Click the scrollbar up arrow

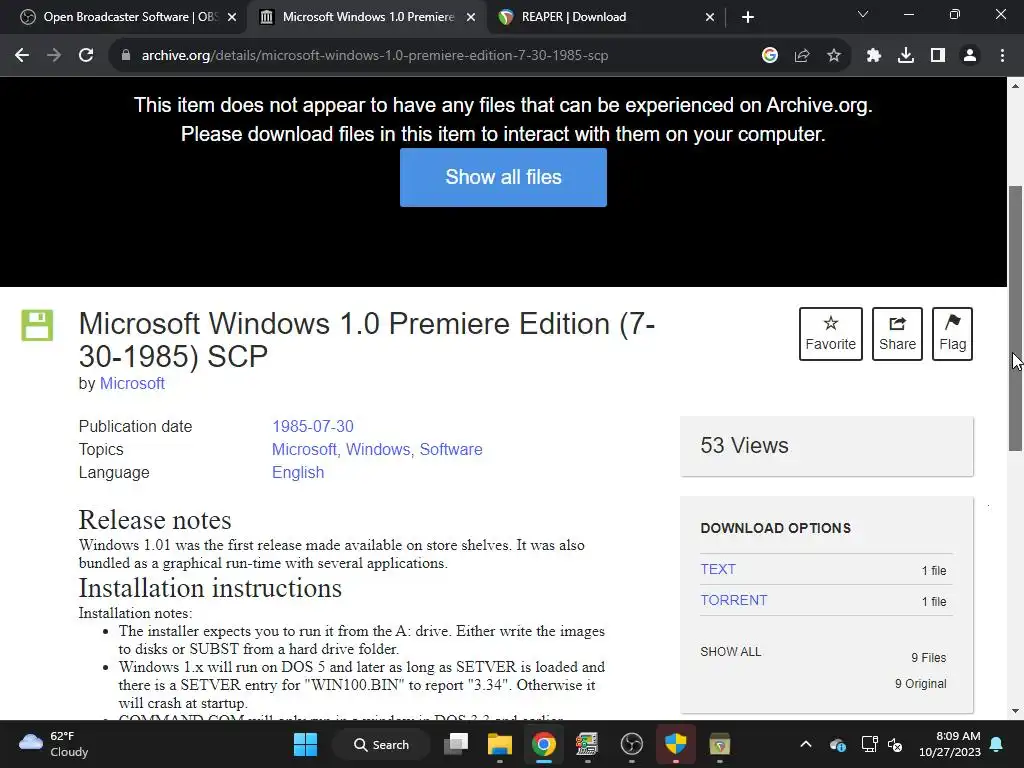tap(1016, 86)
